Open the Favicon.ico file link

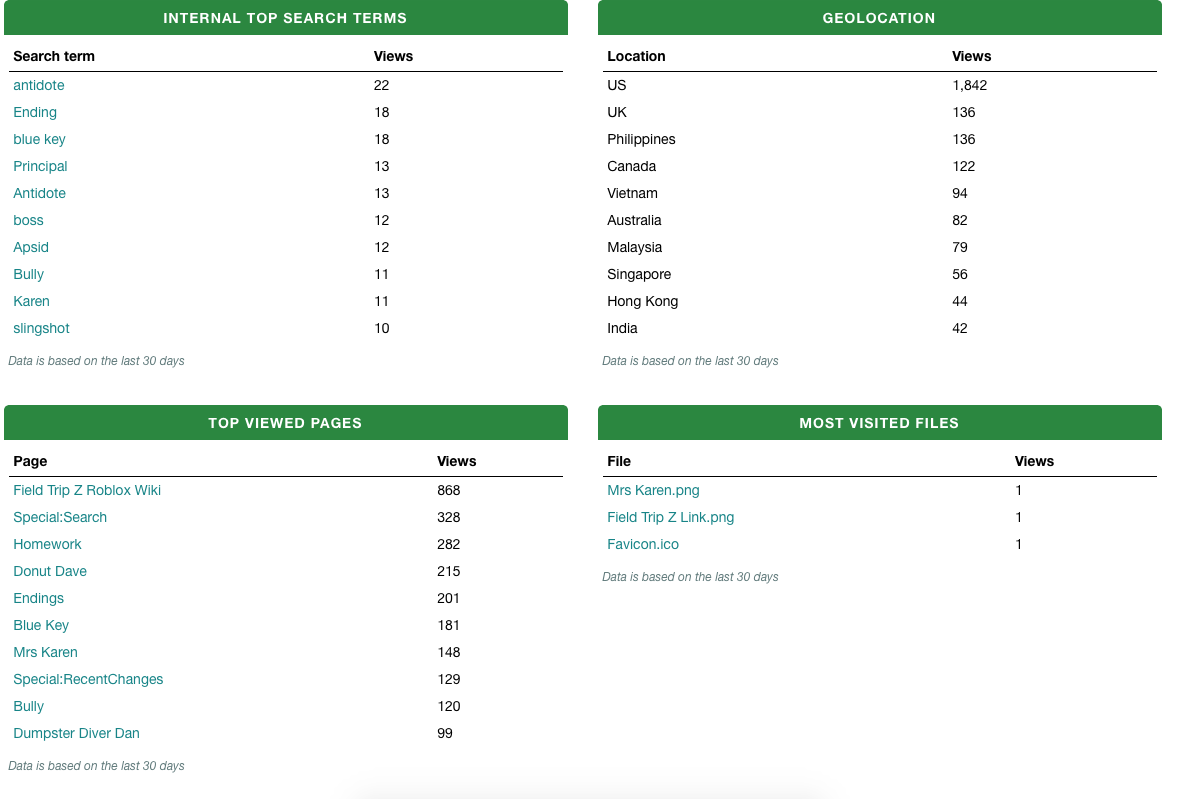coord(643,545)
